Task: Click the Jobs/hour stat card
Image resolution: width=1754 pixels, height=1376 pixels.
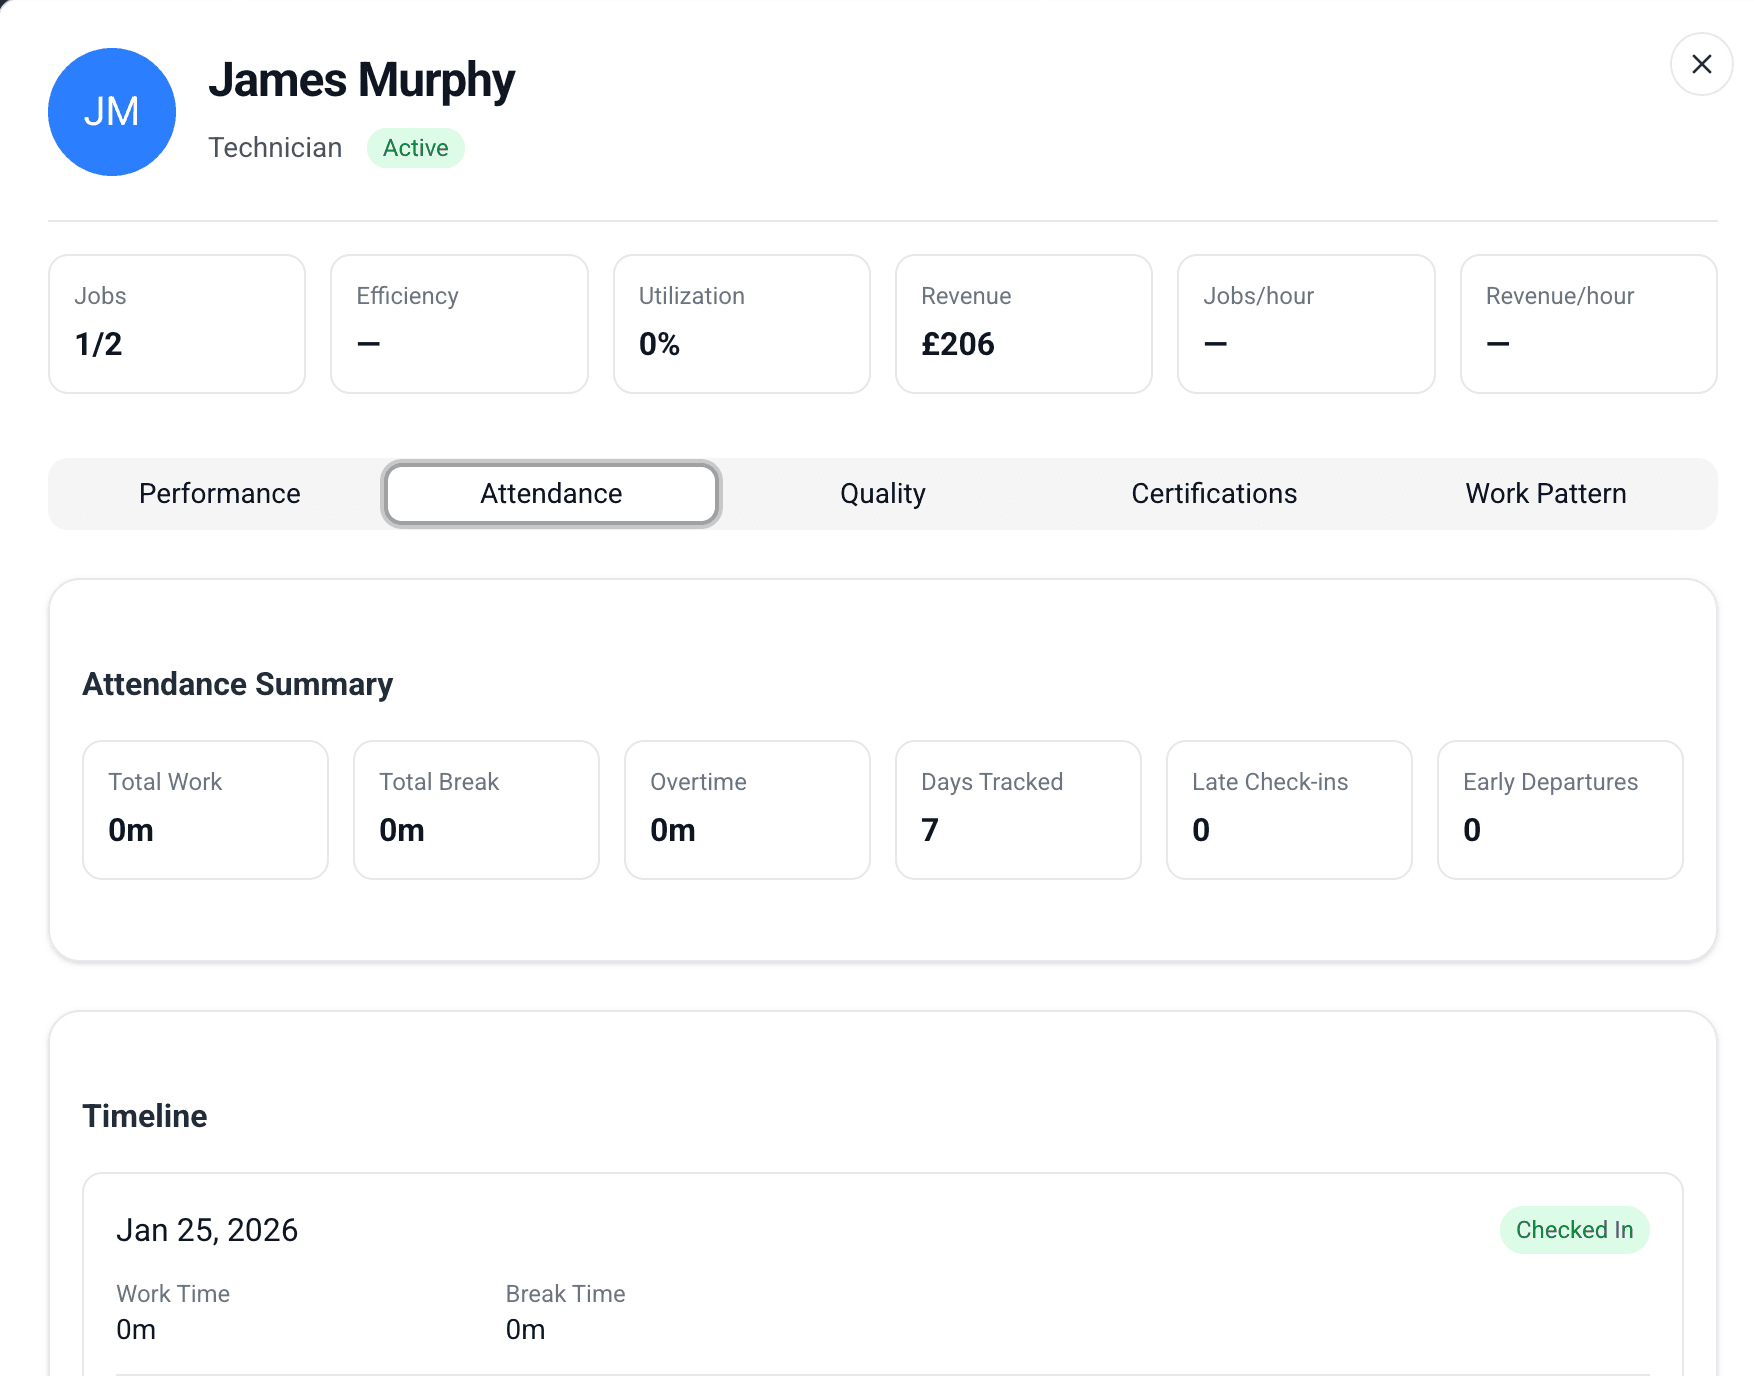Action: click(1306, 323)
